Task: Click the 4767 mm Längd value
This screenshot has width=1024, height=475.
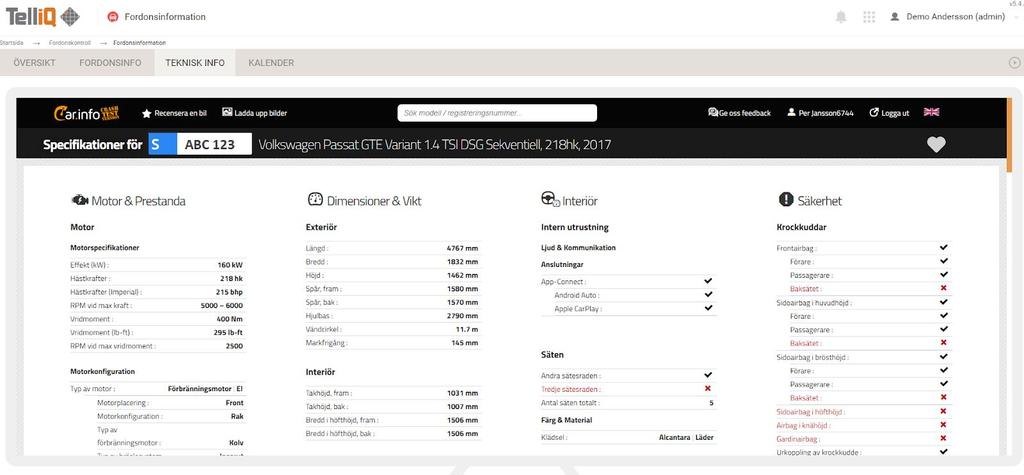Action: tap(462, 248)
